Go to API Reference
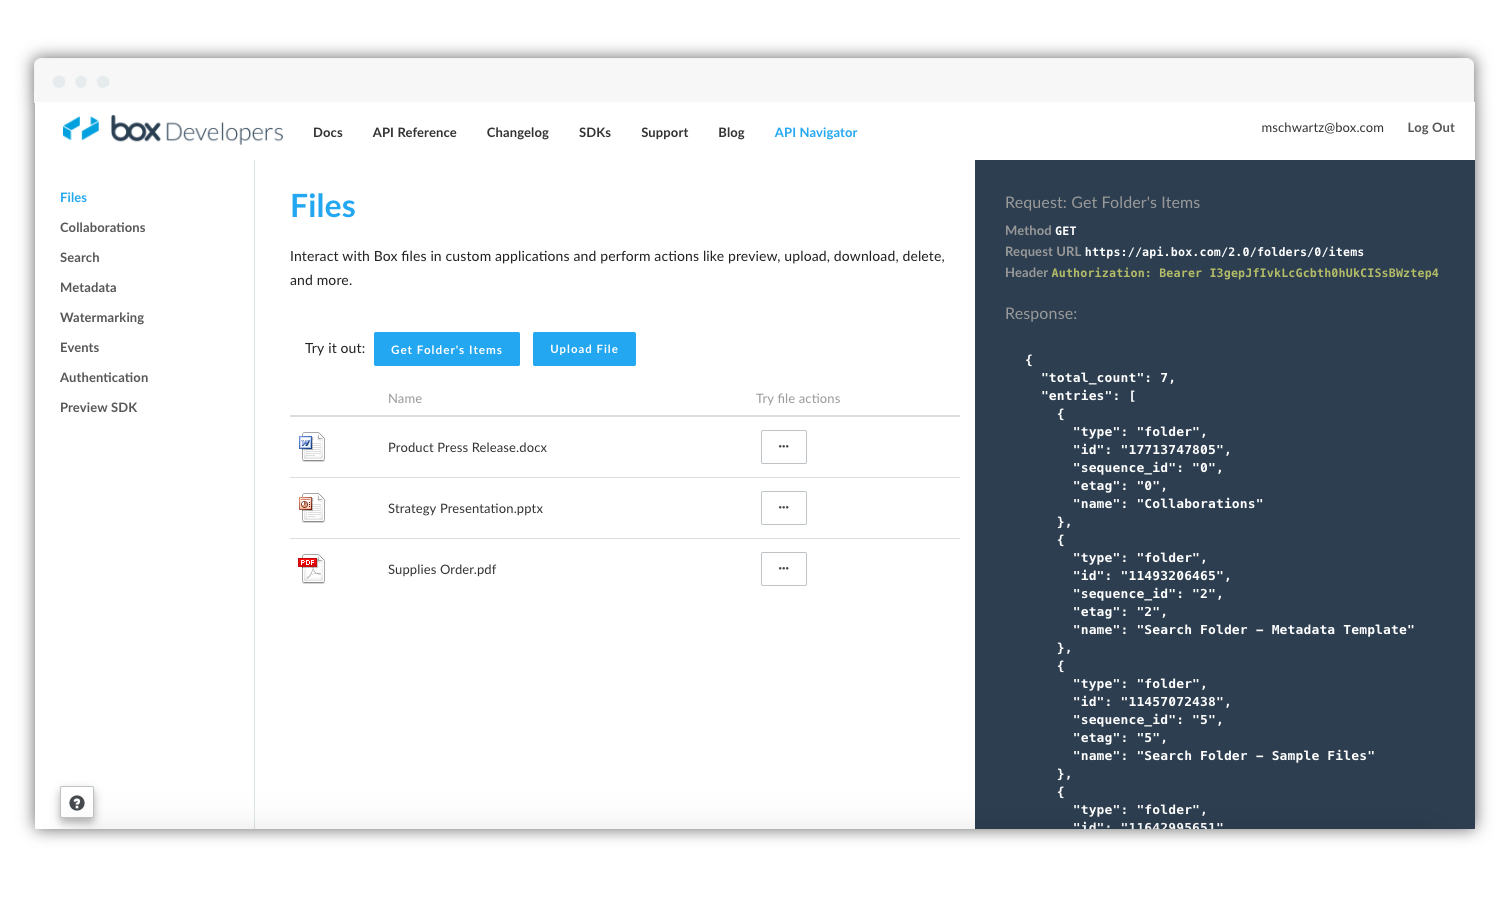 [x=414, y=132]
